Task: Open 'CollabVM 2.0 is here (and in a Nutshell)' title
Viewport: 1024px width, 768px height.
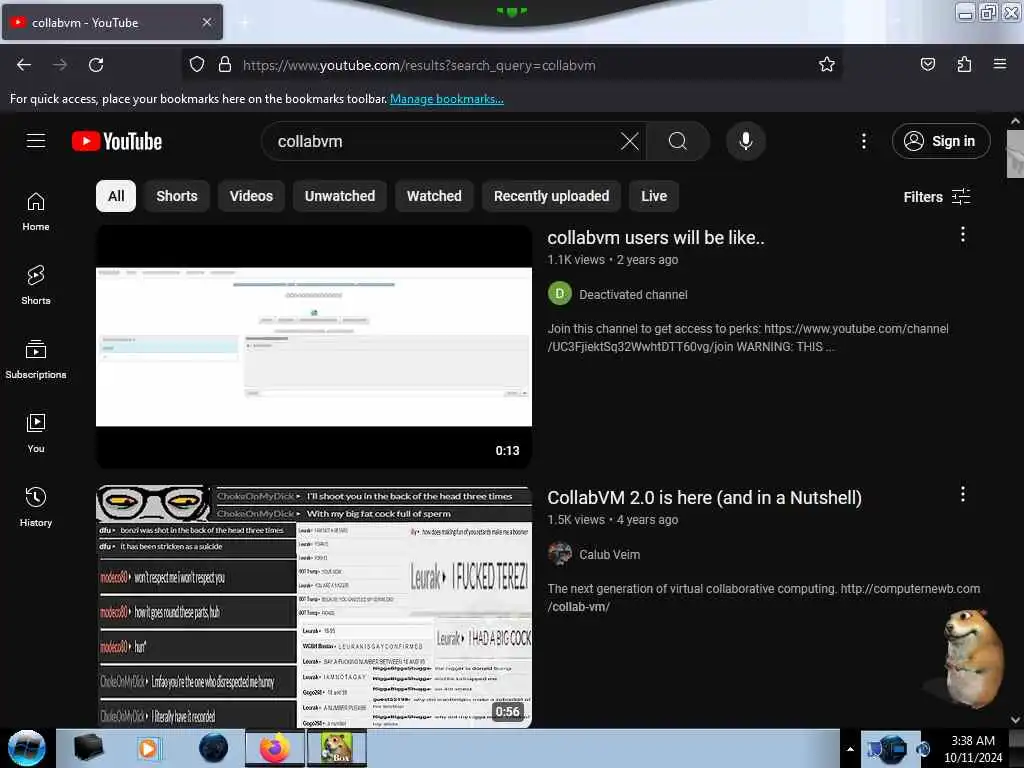Action: (x=704, y=498)
